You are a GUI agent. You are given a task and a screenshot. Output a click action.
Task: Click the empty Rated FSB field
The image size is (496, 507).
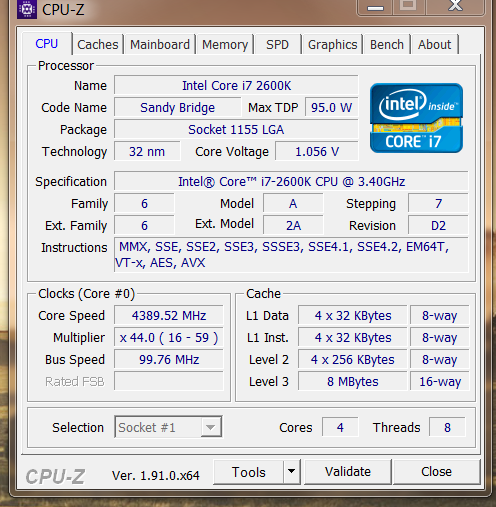169,381
